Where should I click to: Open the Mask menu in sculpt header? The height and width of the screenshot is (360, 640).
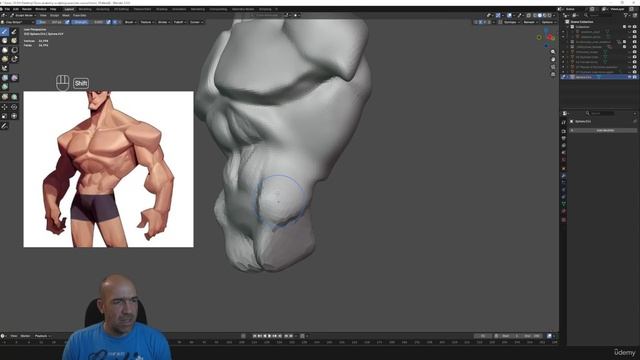[66, 15]
